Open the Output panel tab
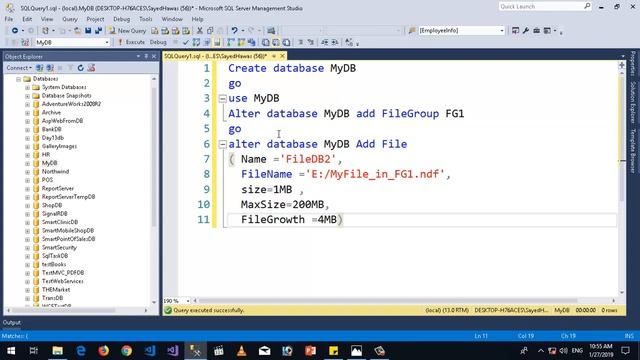This screenshot has height=360, width=640. click(11, 322)
